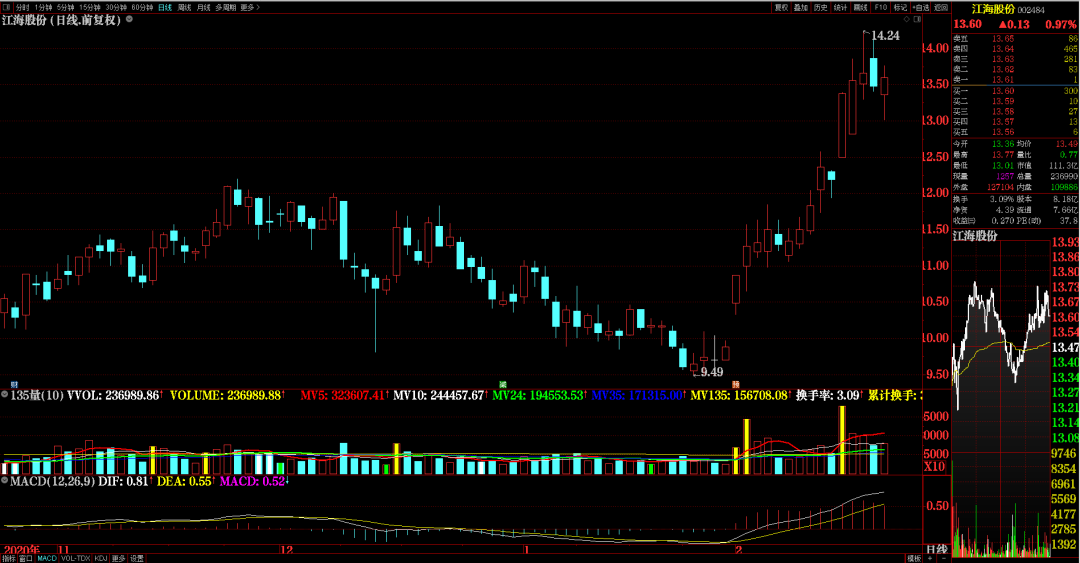The width and height of the screenshot is (1080, 563).
Task: Open the 统计 statistics button
Action: point(840,8)
